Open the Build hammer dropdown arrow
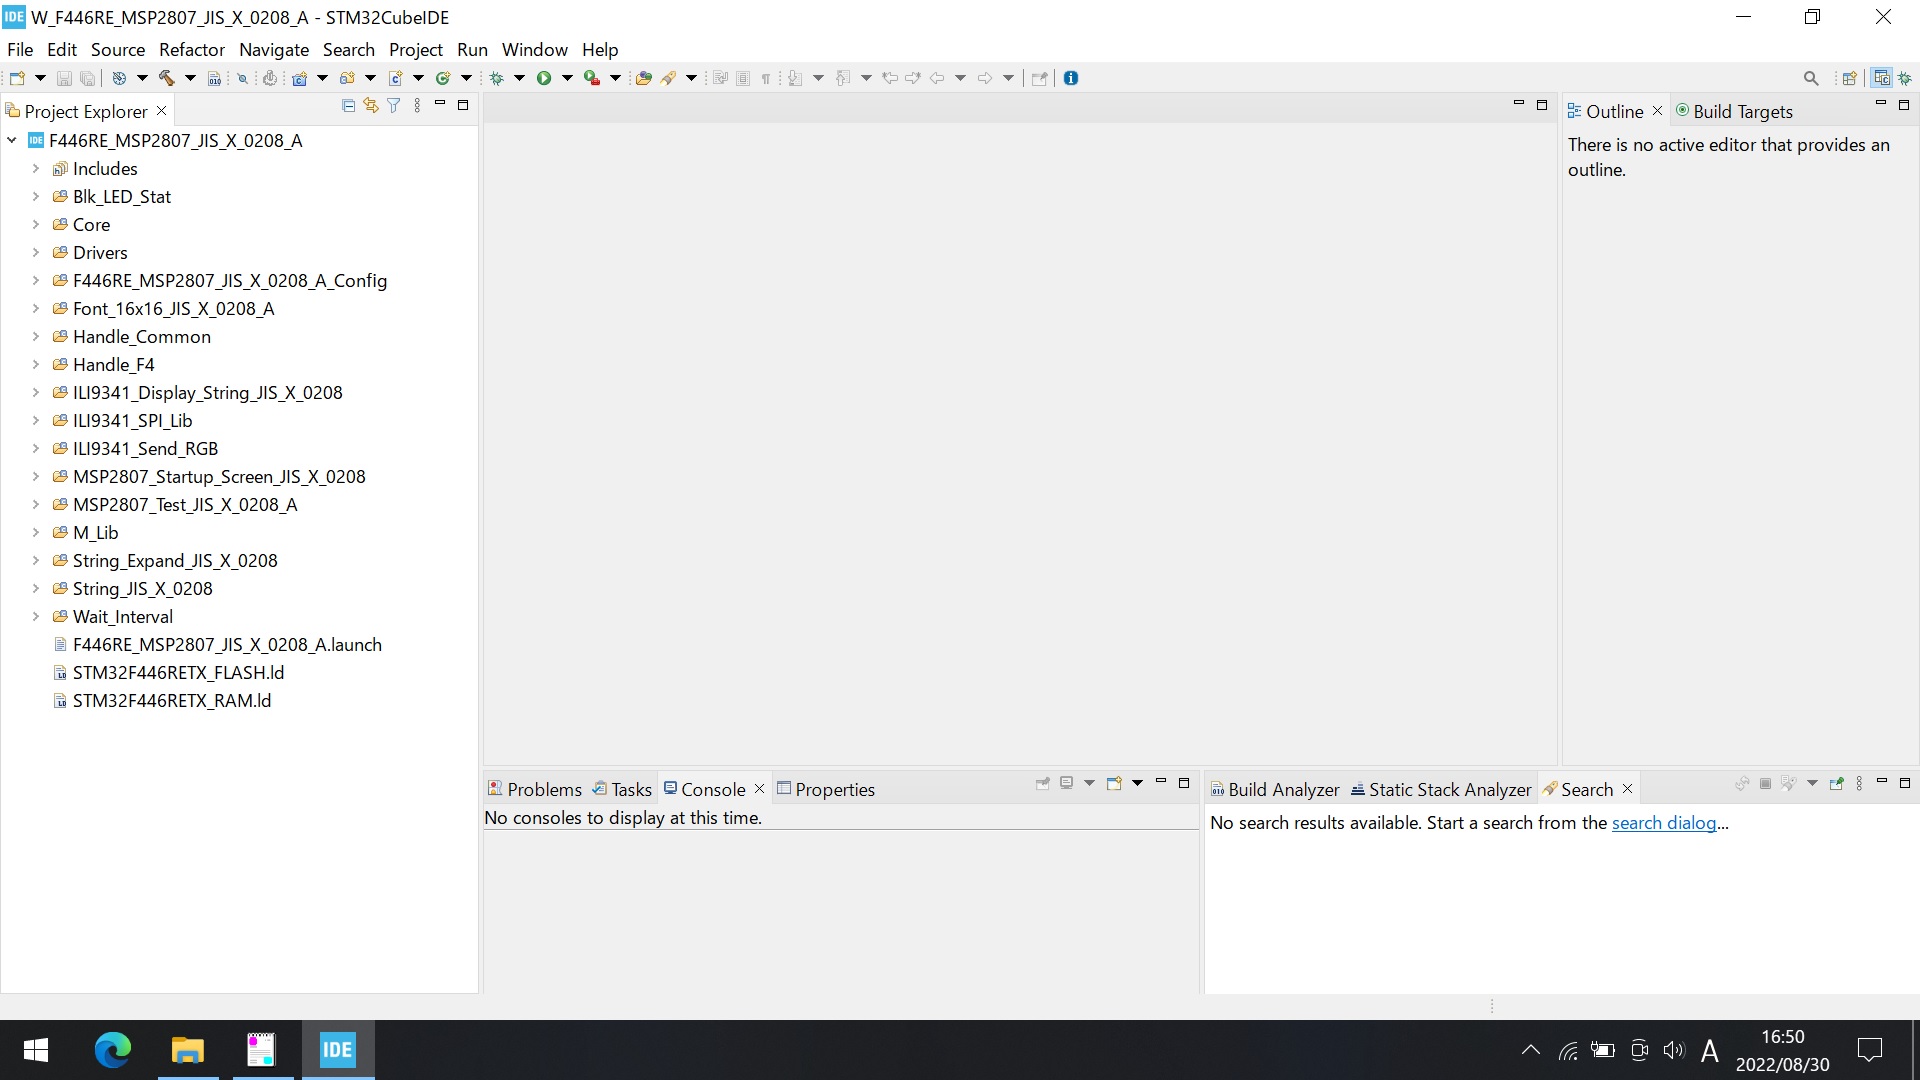 [x=190, y=78]
